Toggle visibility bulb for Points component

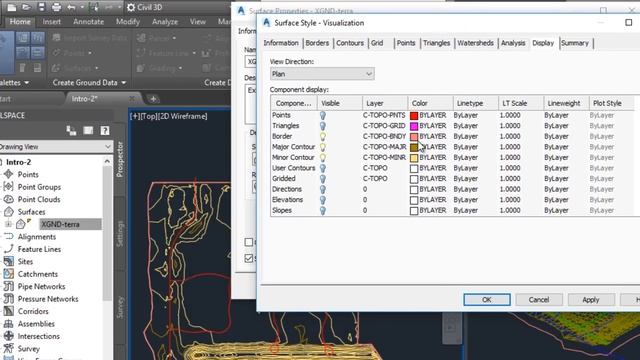click(323, 116)
